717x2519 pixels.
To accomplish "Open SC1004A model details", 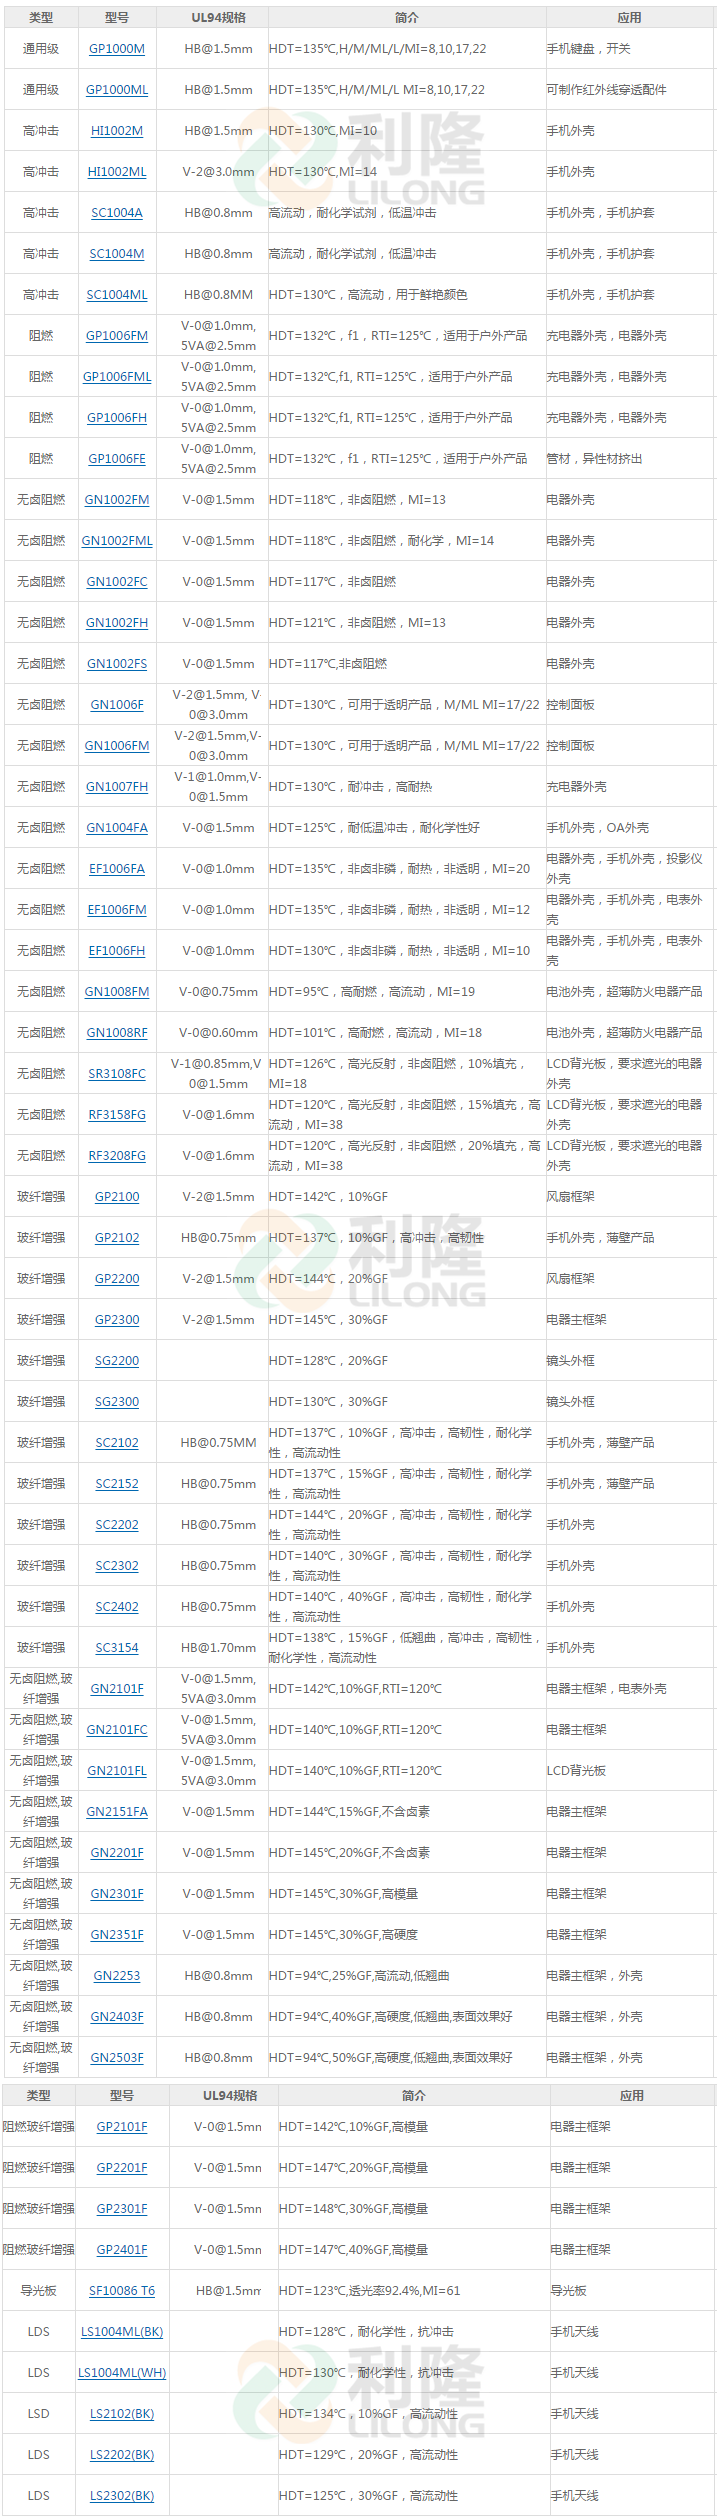I will (x=117, y=213).
